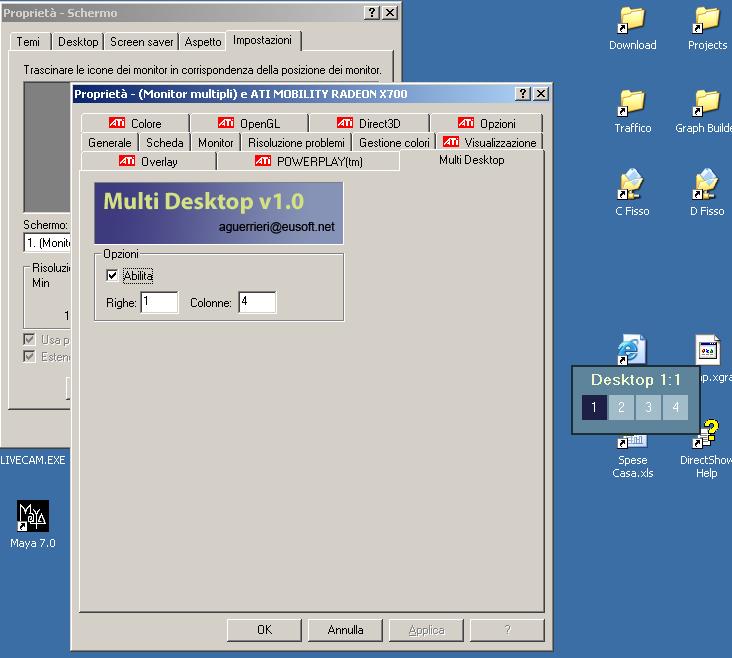Open Aspetto tab in Proprietà - Schermo
732x658 pixels.
pos(203,42)
